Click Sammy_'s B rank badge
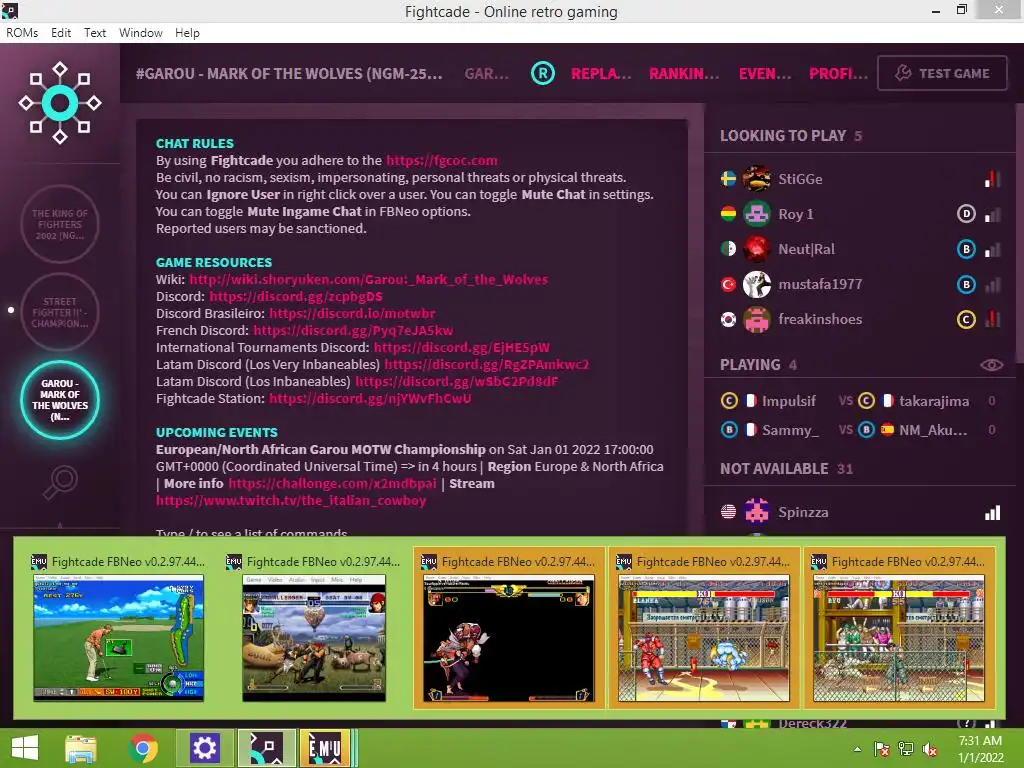This screenshot has width=1024, height=768. [729, 430]
